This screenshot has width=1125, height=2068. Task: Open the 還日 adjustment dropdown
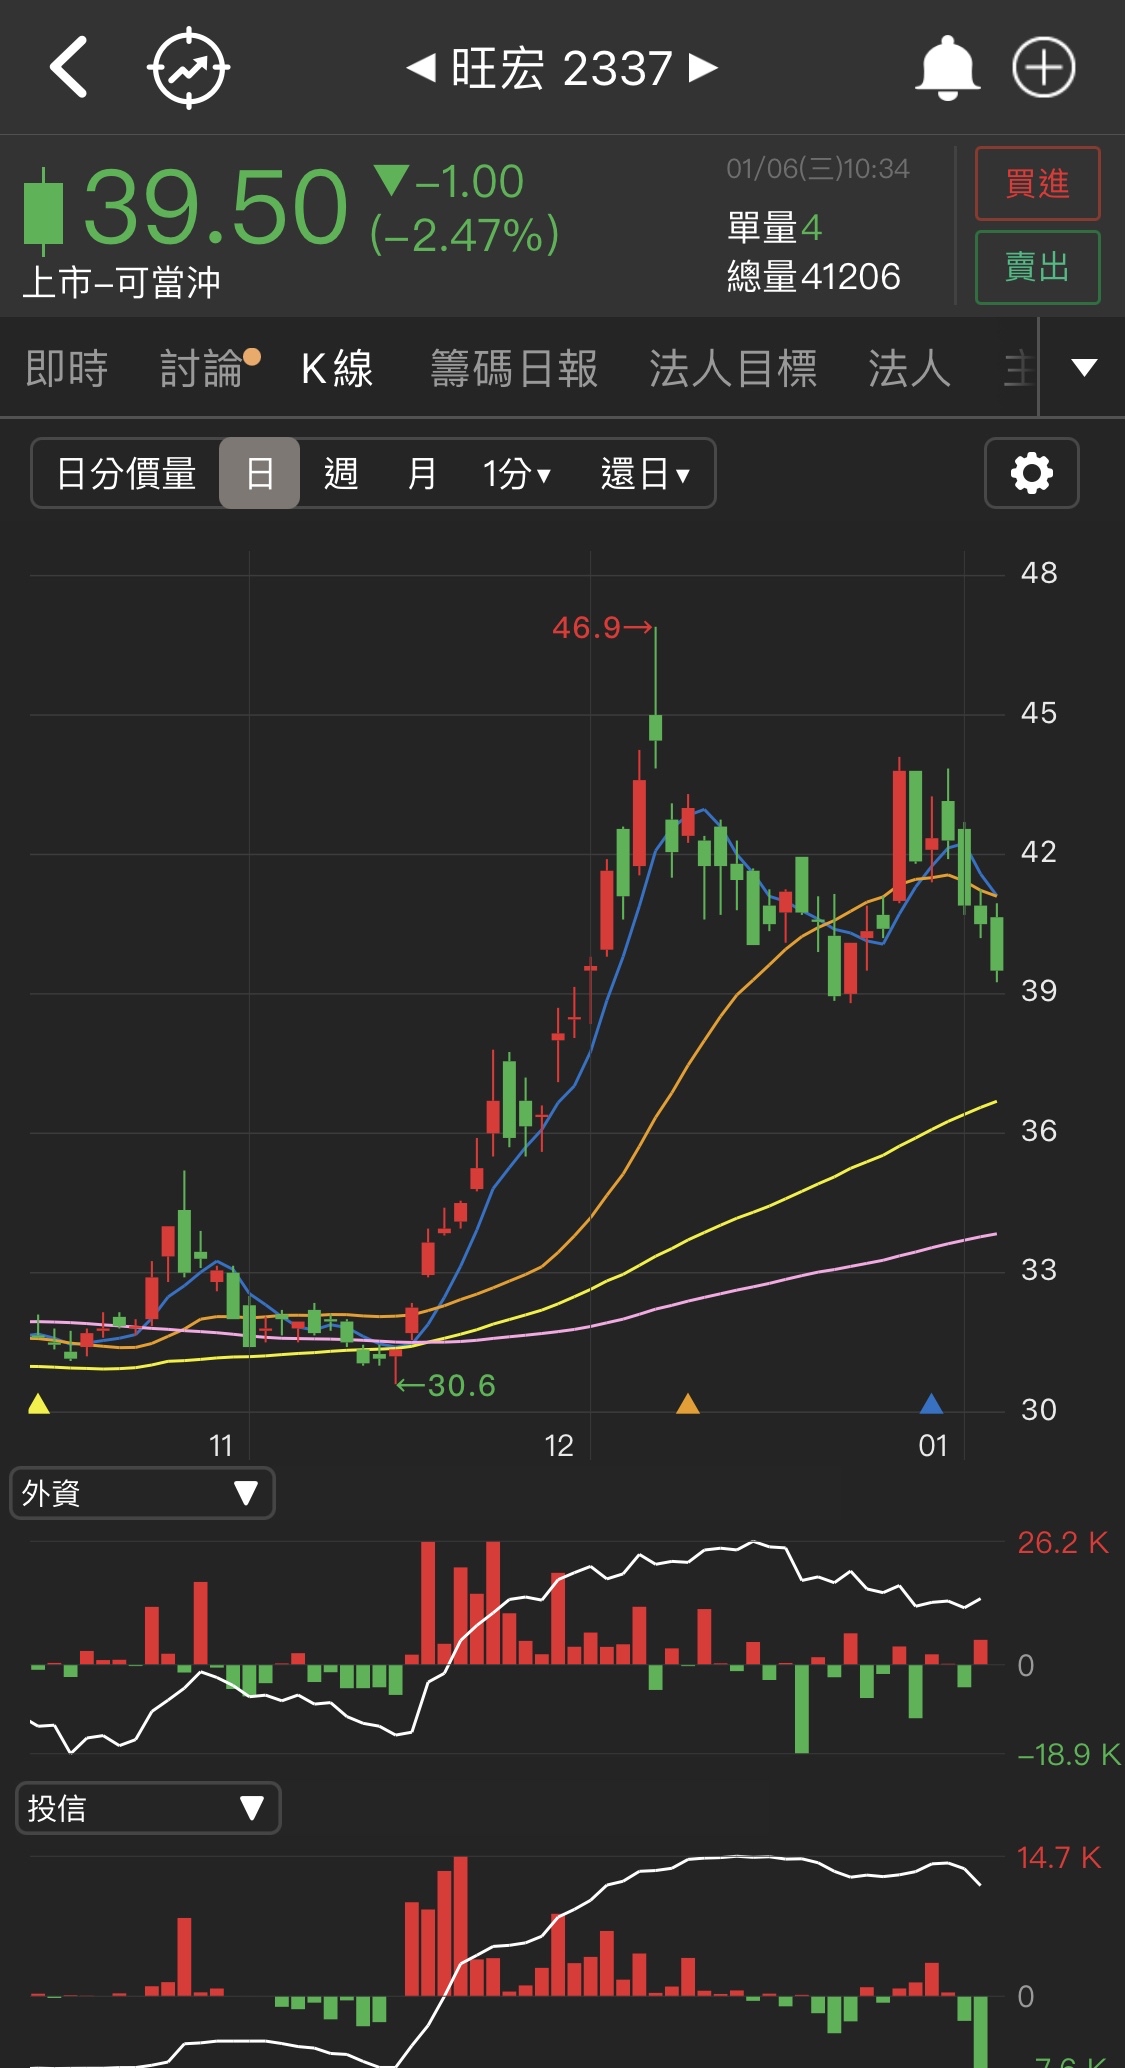point(645,473)
